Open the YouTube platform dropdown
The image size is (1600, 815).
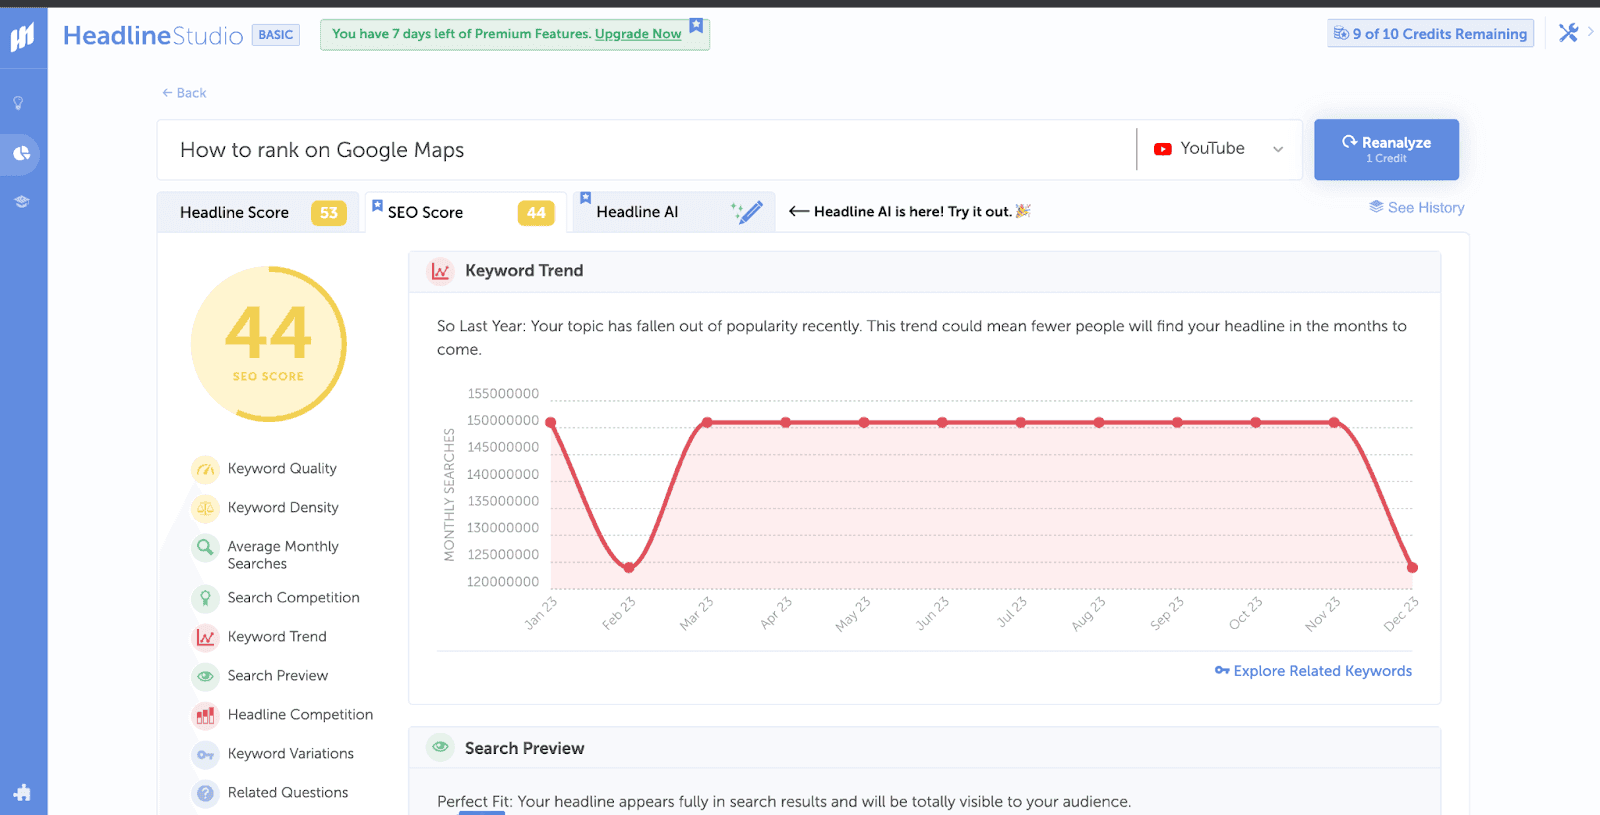click(x=1219, y=149)
